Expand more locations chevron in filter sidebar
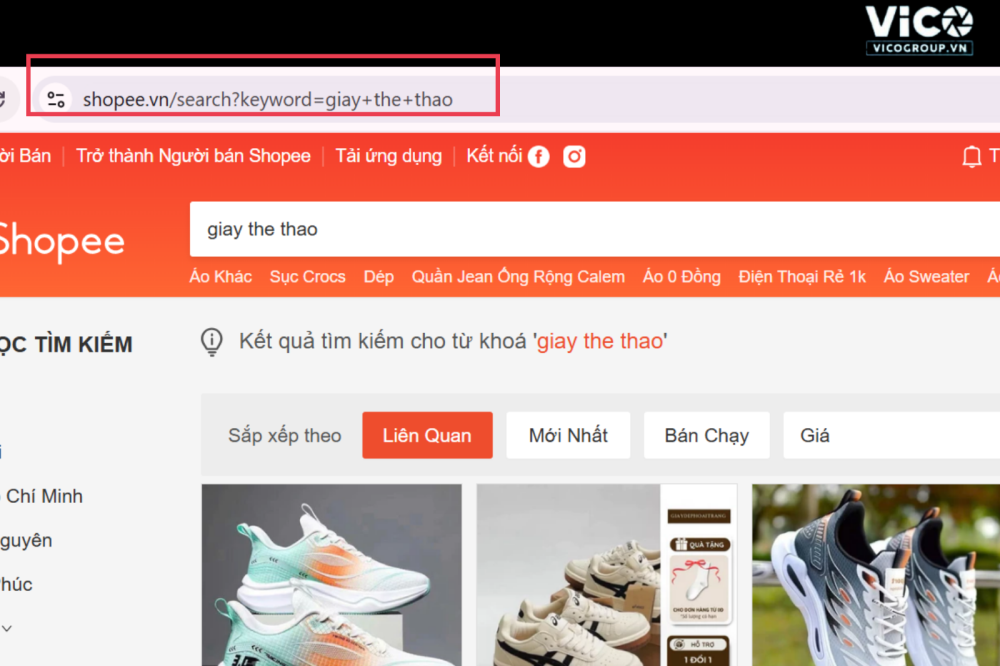The width and height of the screenshot is (1000, 666). click(7, 628)
